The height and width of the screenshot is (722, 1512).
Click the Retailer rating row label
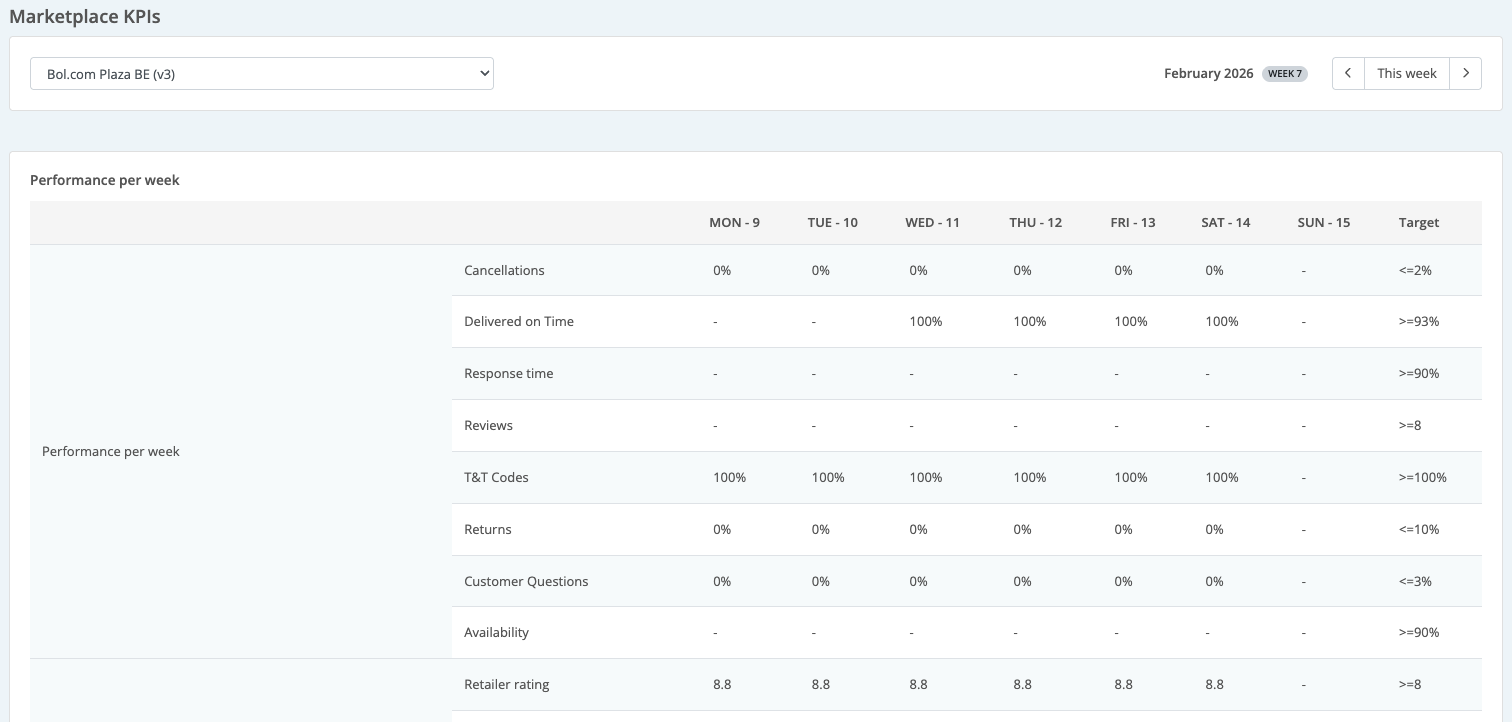pos(507,685)
